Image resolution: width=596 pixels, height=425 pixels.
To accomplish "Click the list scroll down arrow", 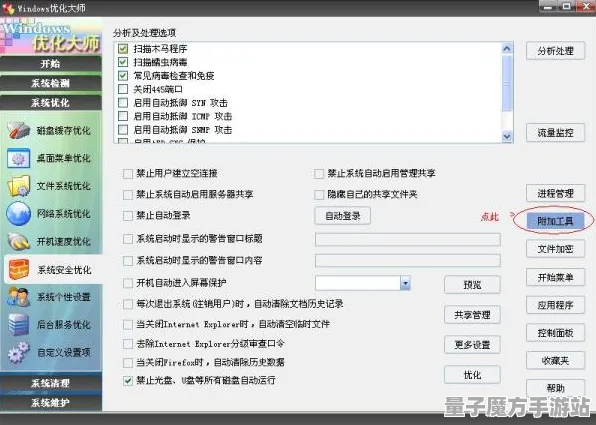I will click(507, 136).
